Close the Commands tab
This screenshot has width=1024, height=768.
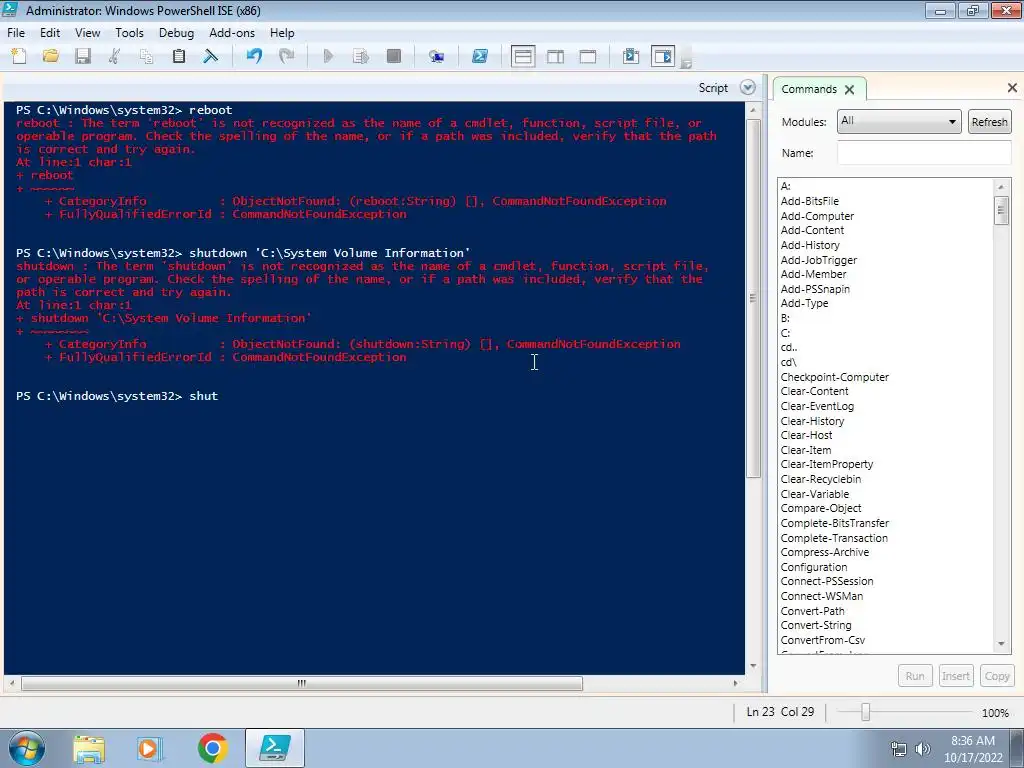tap(850, 89)
